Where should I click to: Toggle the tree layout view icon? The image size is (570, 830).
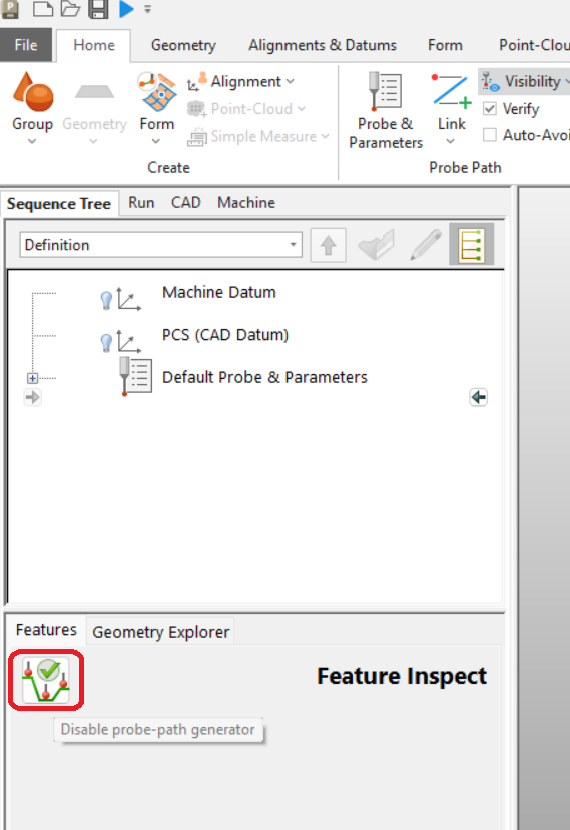point(472,245)
